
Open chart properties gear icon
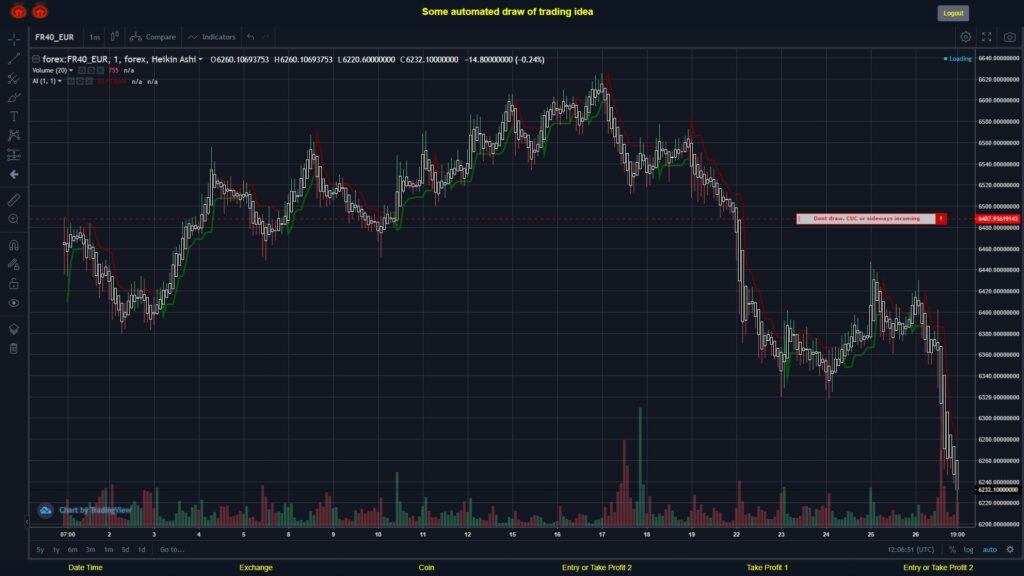pos(965,37)
